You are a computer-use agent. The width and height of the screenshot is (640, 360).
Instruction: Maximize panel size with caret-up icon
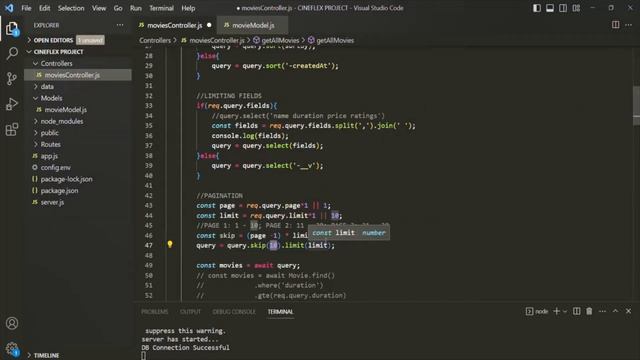615,311
